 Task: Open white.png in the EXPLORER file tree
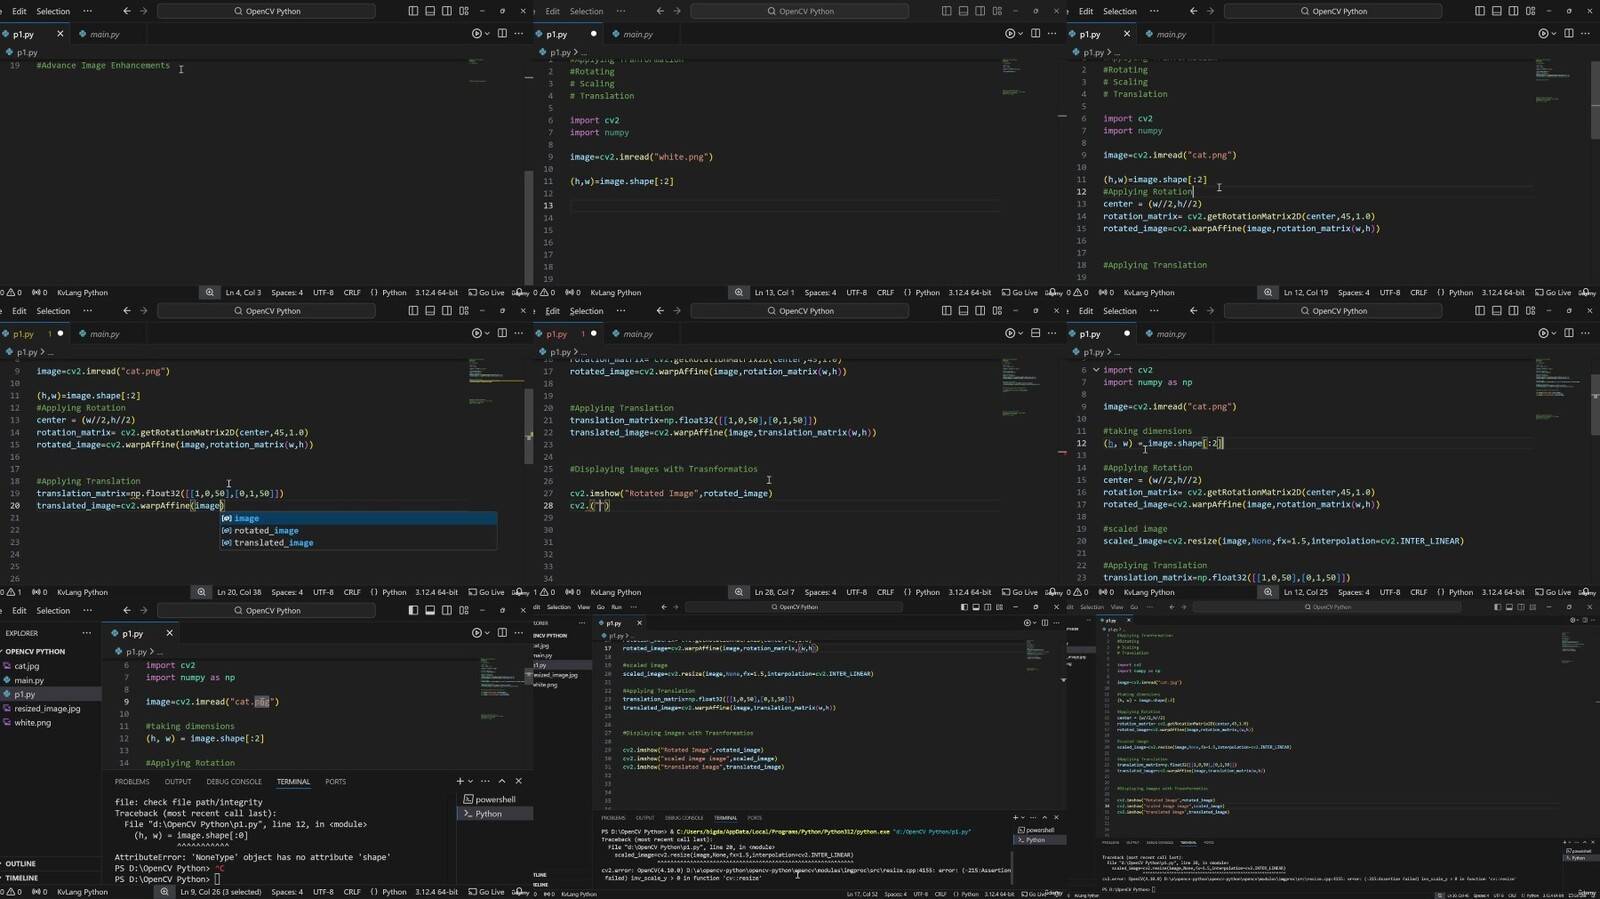click(x=32, y=723)
